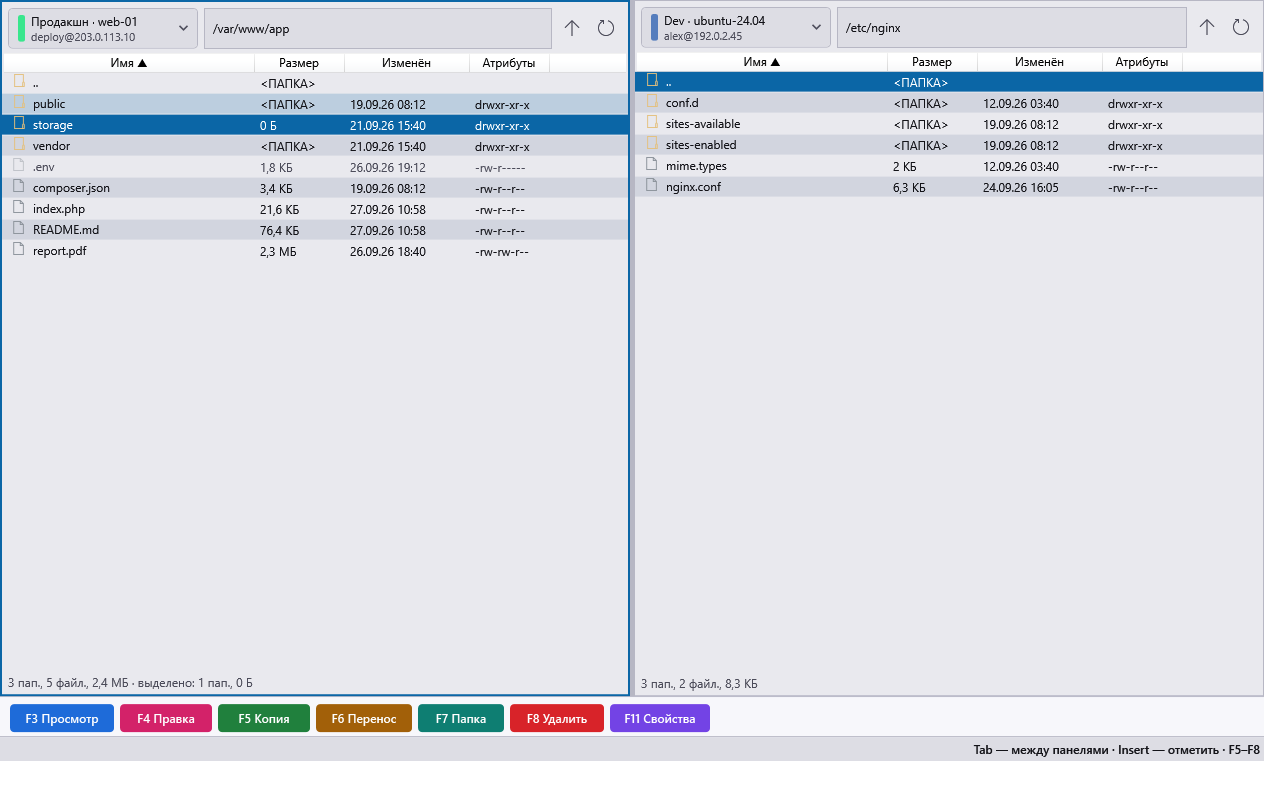Navigate up from /etc/nginx in the right panel

coord(1207,28)
